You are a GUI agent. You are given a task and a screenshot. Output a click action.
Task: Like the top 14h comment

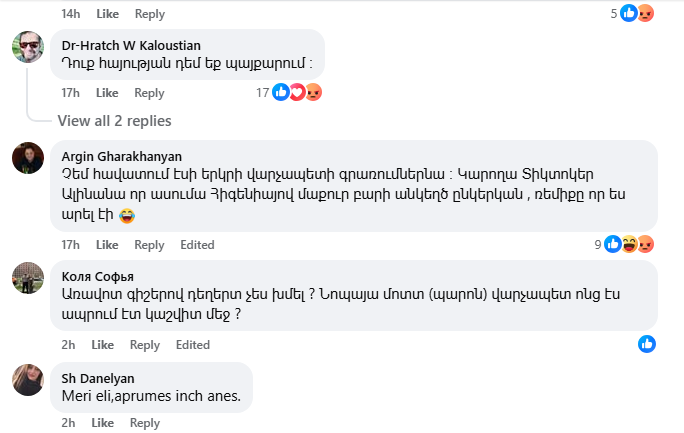[x=107, y=14]
